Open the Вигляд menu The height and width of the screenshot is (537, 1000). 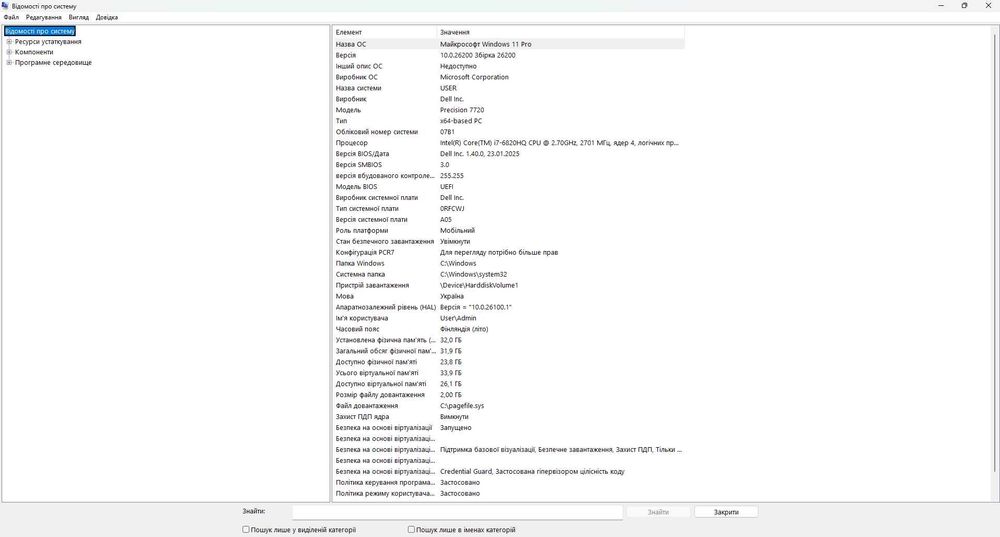tap(79, 17)
